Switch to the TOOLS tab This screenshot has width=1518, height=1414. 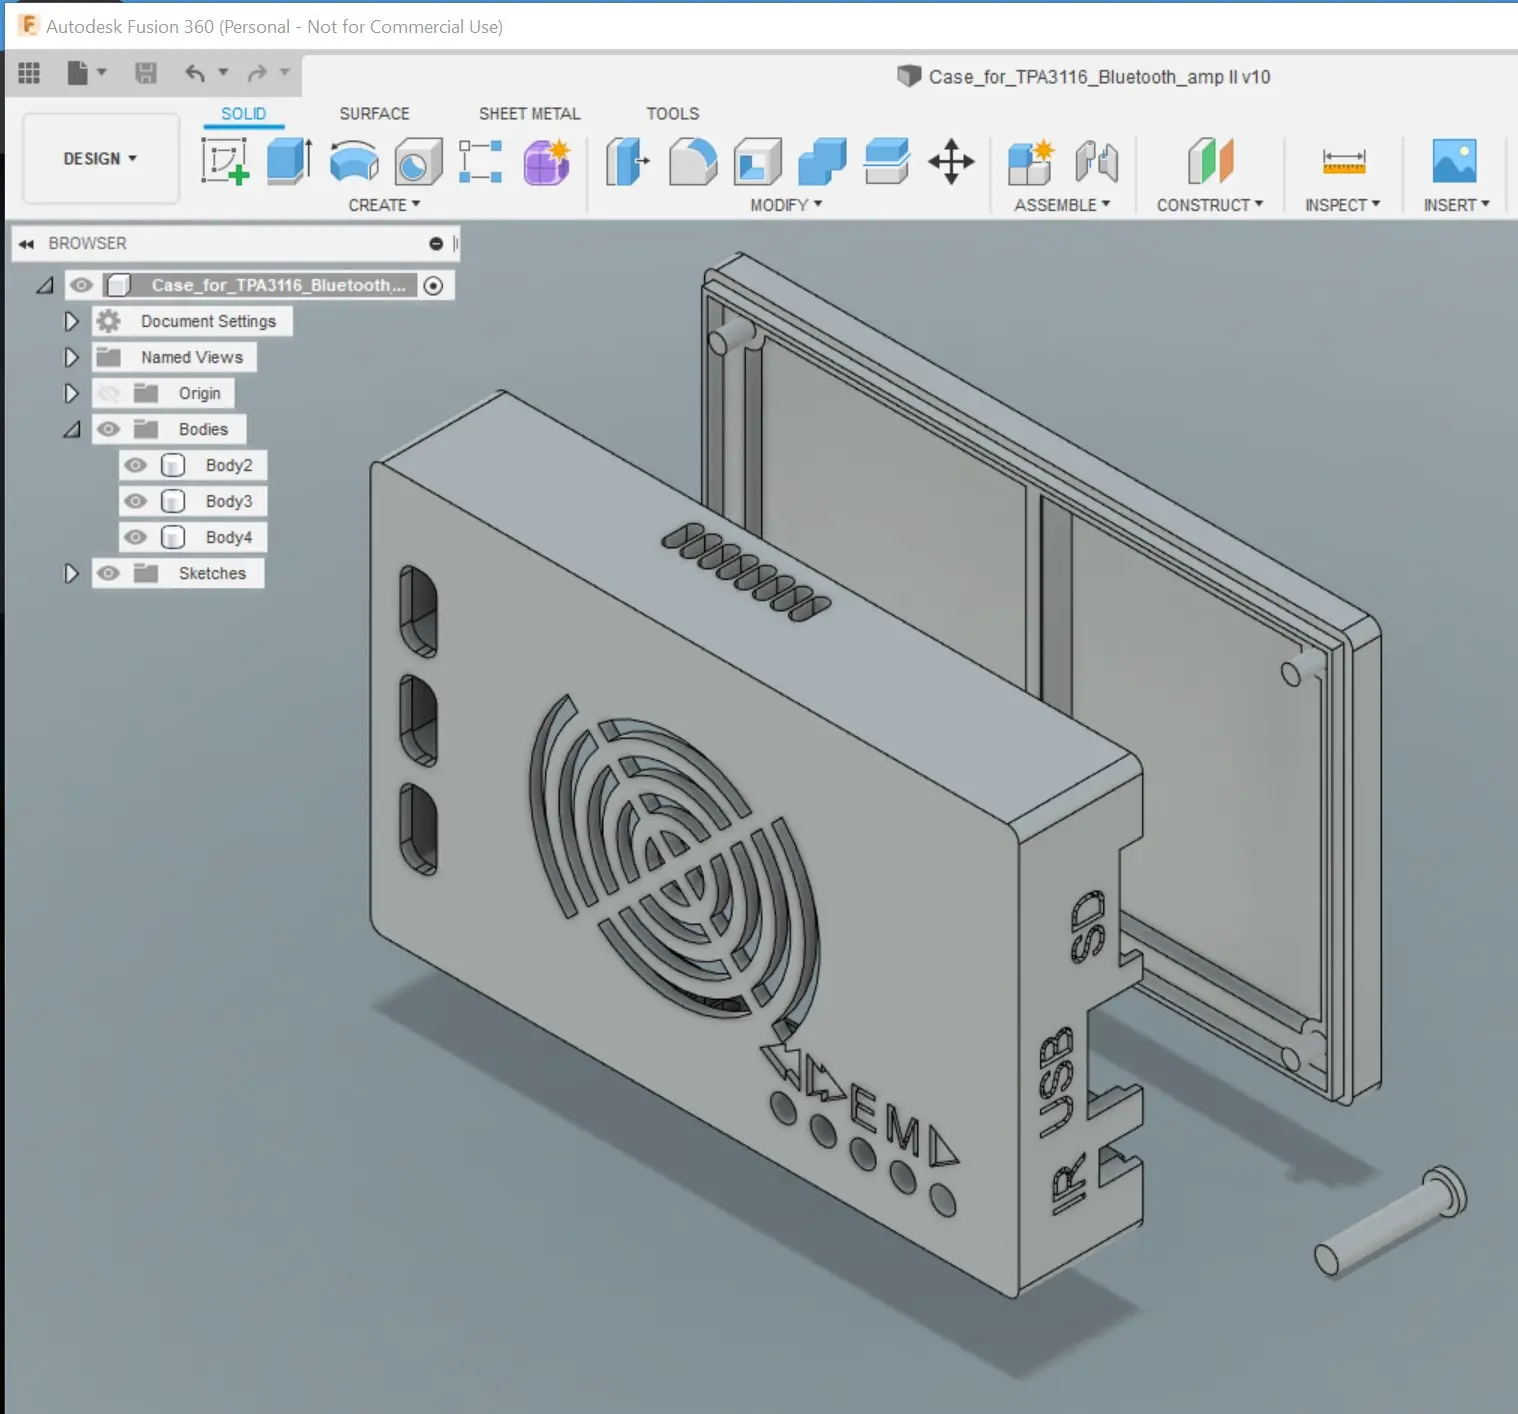coord(672,114)
